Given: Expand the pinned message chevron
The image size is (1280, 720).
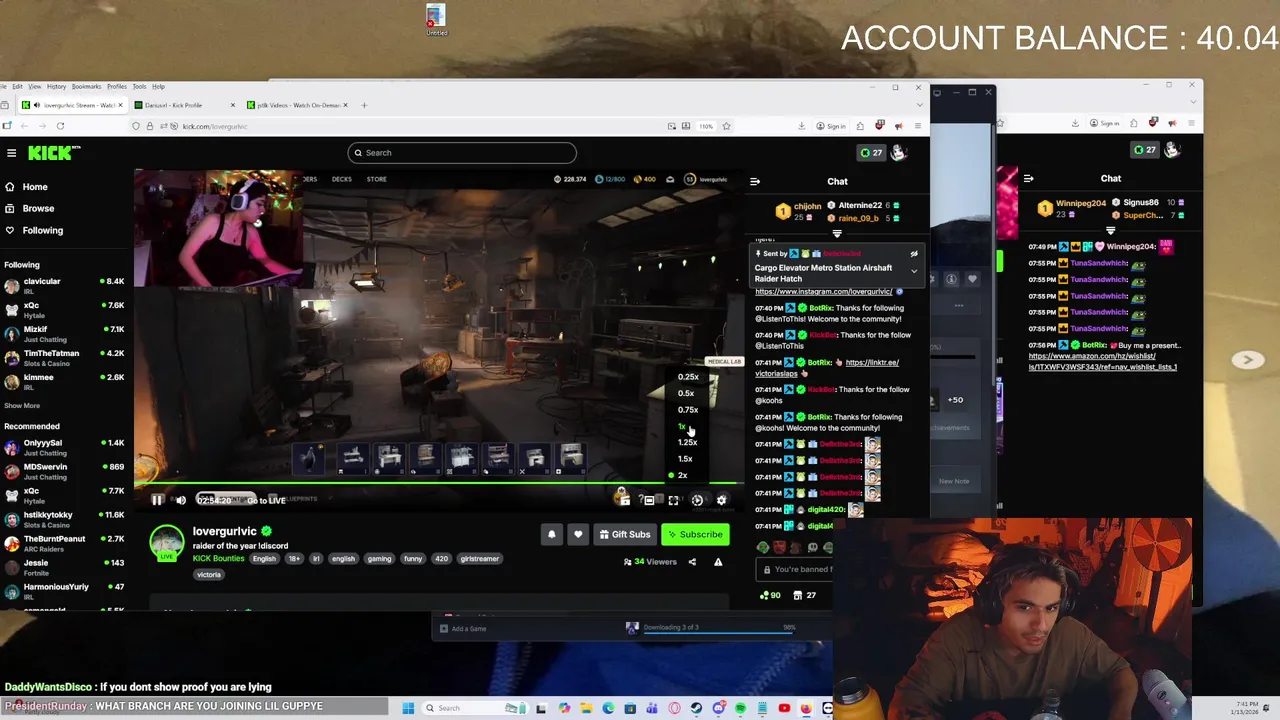Looking at the screenshot, I should (x=913, y=271).
